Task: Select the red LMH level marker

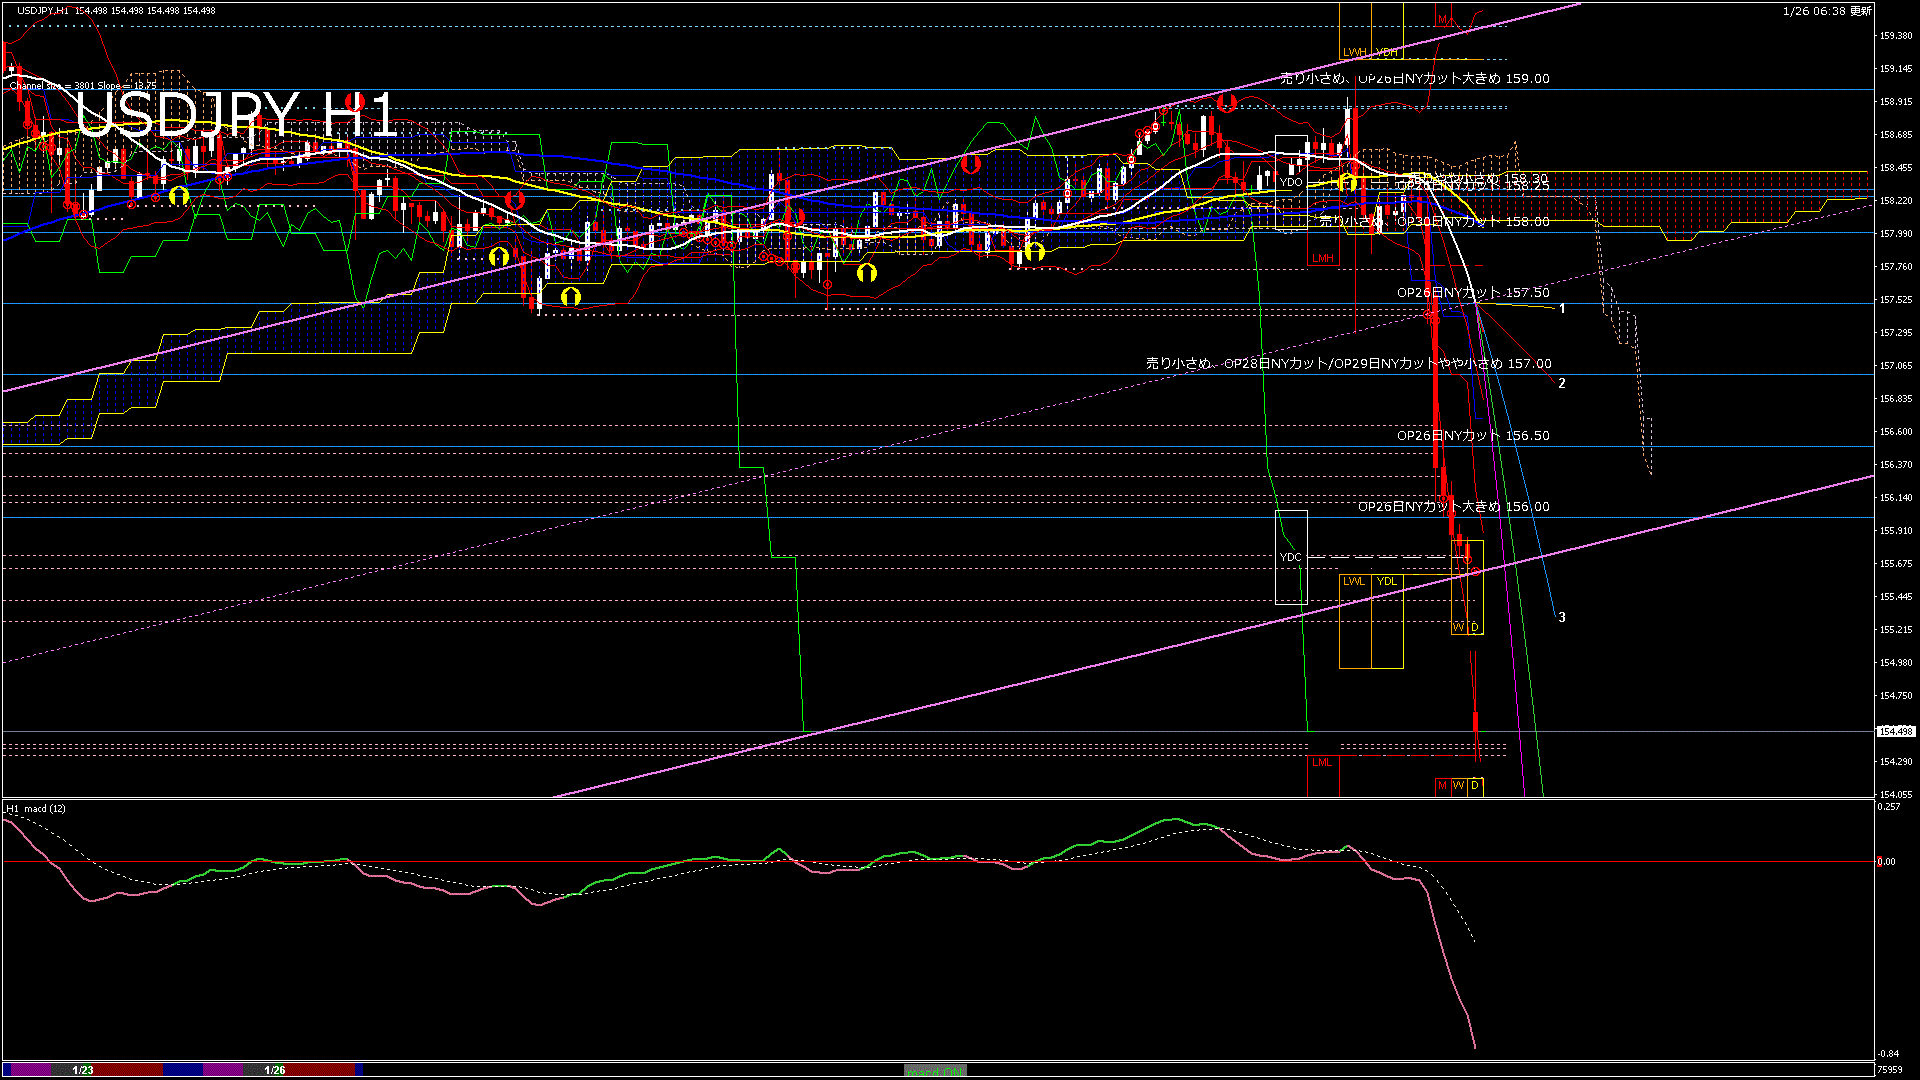Action: tap(1323, 258)
